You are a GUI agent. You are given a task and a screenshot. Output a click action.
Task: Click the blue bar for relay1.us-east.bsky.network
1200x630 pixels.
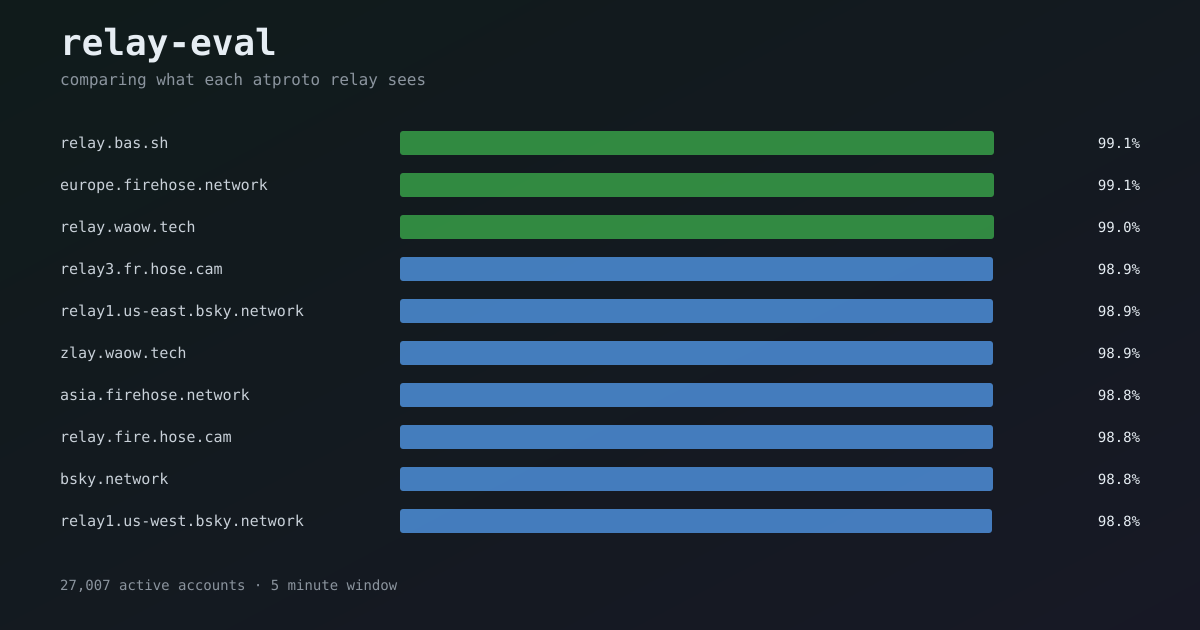[x=696, y=311]
